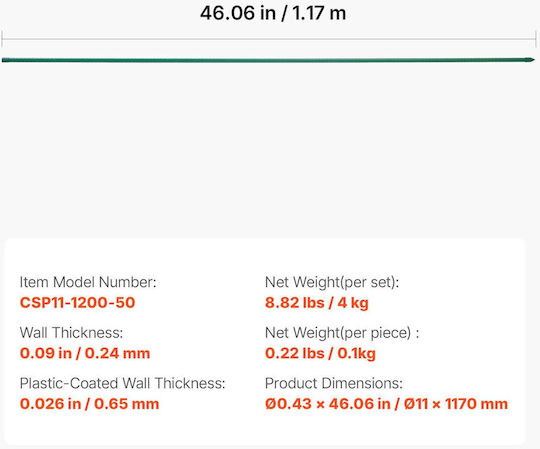Select the Net Weight(per set) label
Screen dimensions: 540x449
coord(332,282)
